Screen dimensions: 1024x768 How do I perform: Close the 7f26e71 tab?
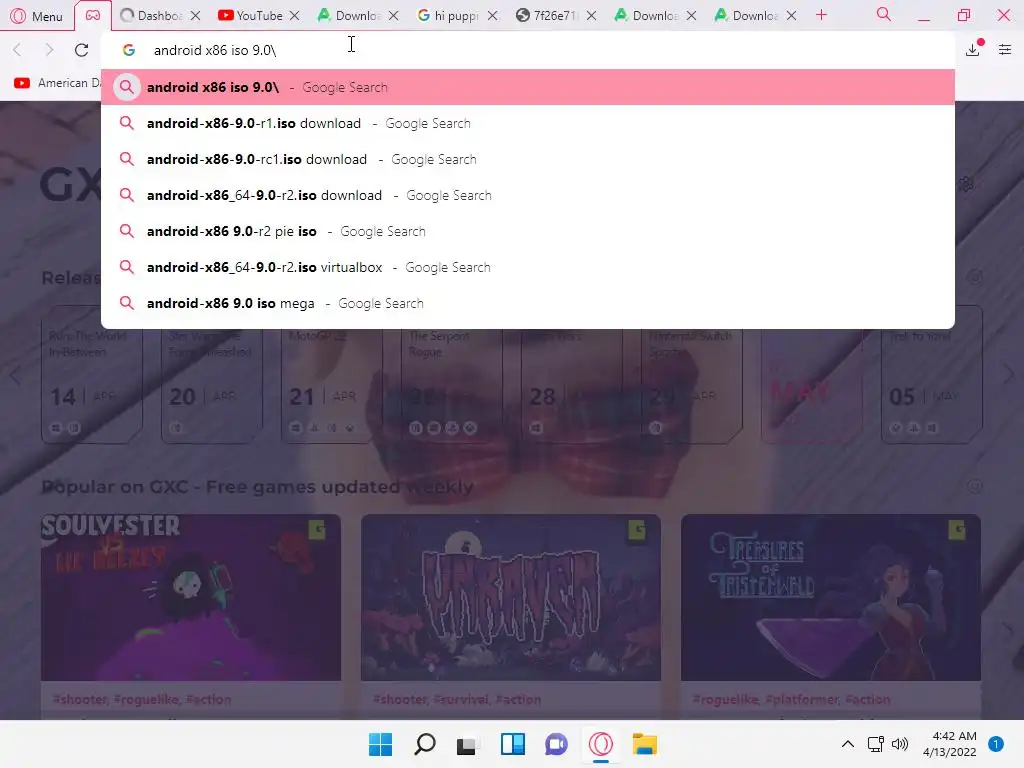pyautogui.click(x=591, y=16)
